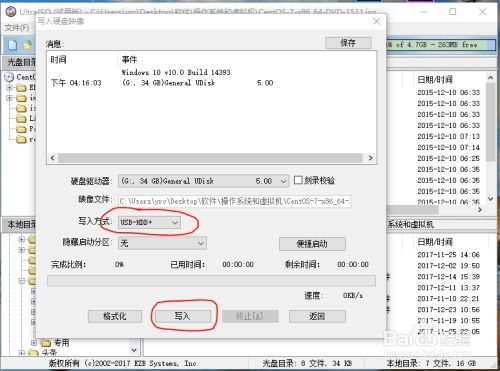Image resolution: width=500 pixels, height=371 pixels.
Task: Click the 格式化 button
Action: coord(115,316)
